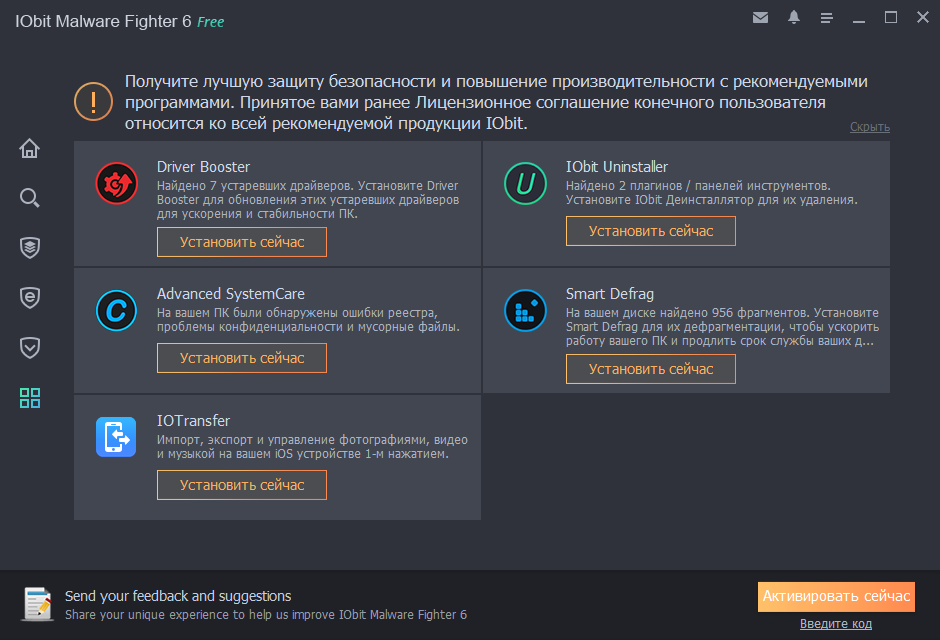Maximize the IObit Malware Fighter window

(x=891, y=17)
